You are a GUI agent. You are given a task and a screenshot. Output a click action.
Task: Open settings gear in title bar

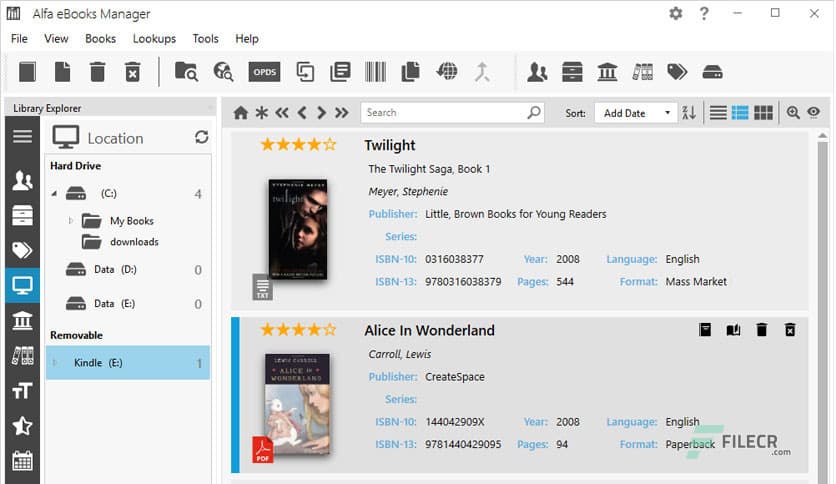[676, 13]
